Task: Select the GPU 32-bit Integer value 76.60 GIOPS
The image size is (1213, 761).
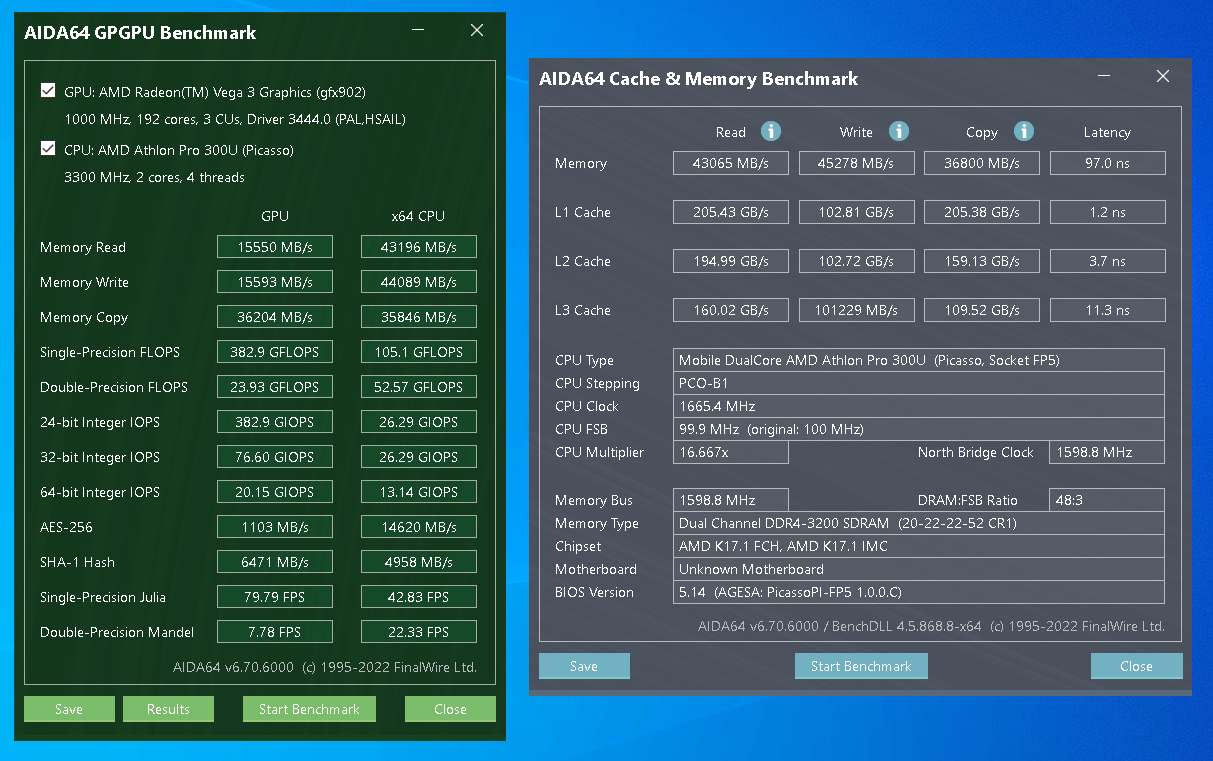Action: [275, 457]
